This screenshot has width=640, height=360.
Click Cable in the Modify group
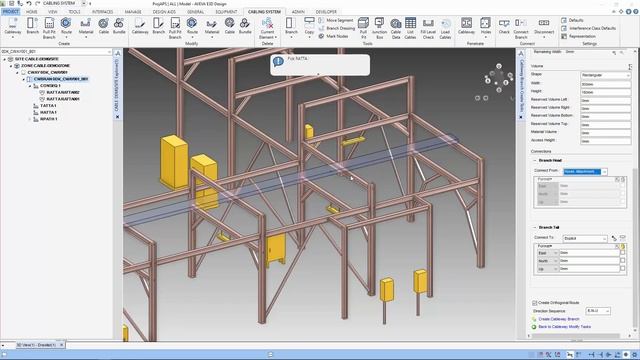pyautogui.click(x=230, y=26)
